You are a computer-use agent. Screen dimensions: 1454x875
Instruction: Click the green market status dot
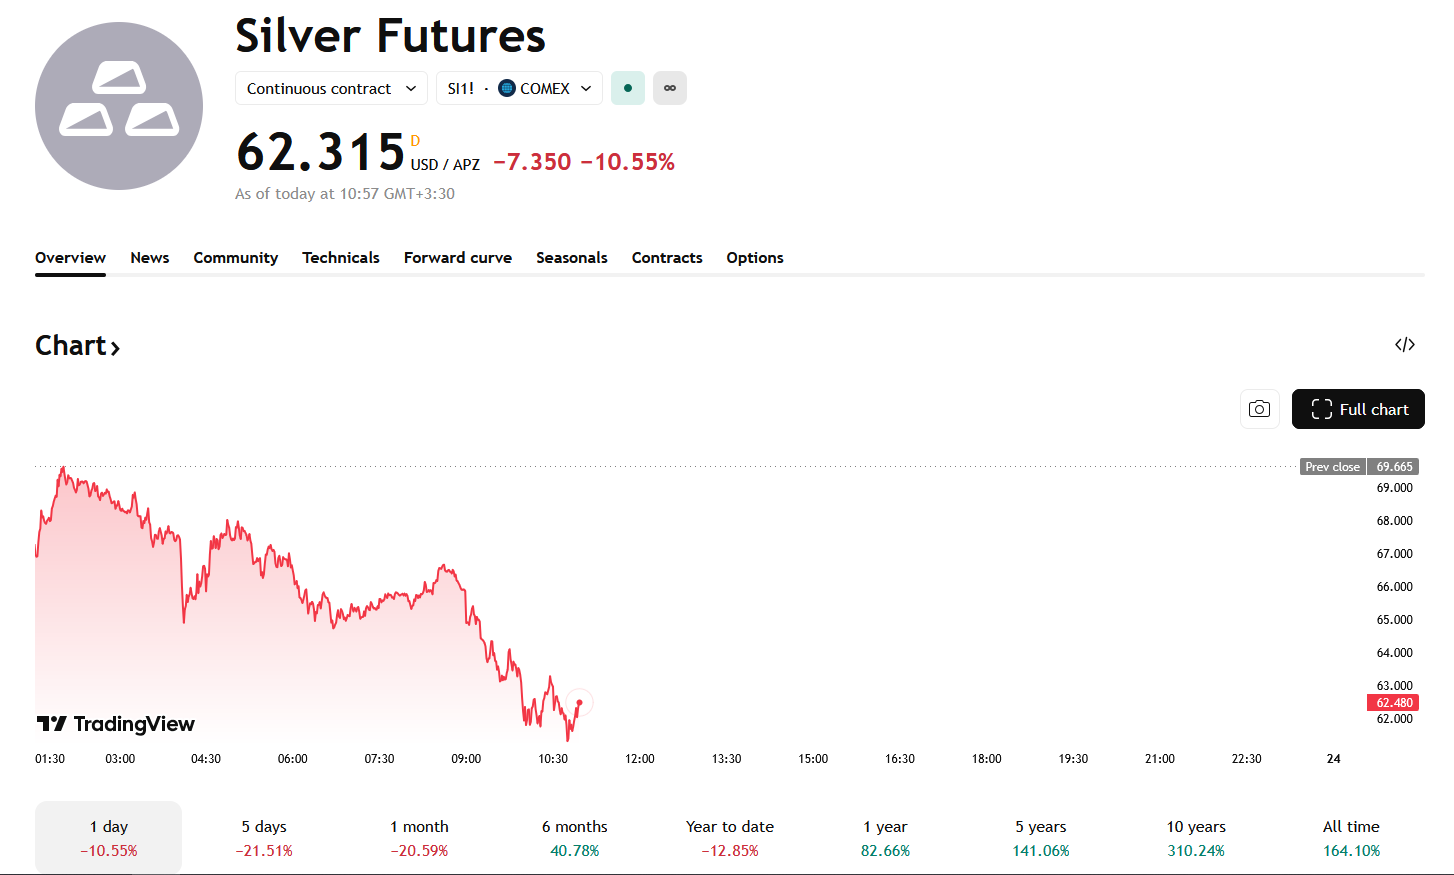click(628, 88)
